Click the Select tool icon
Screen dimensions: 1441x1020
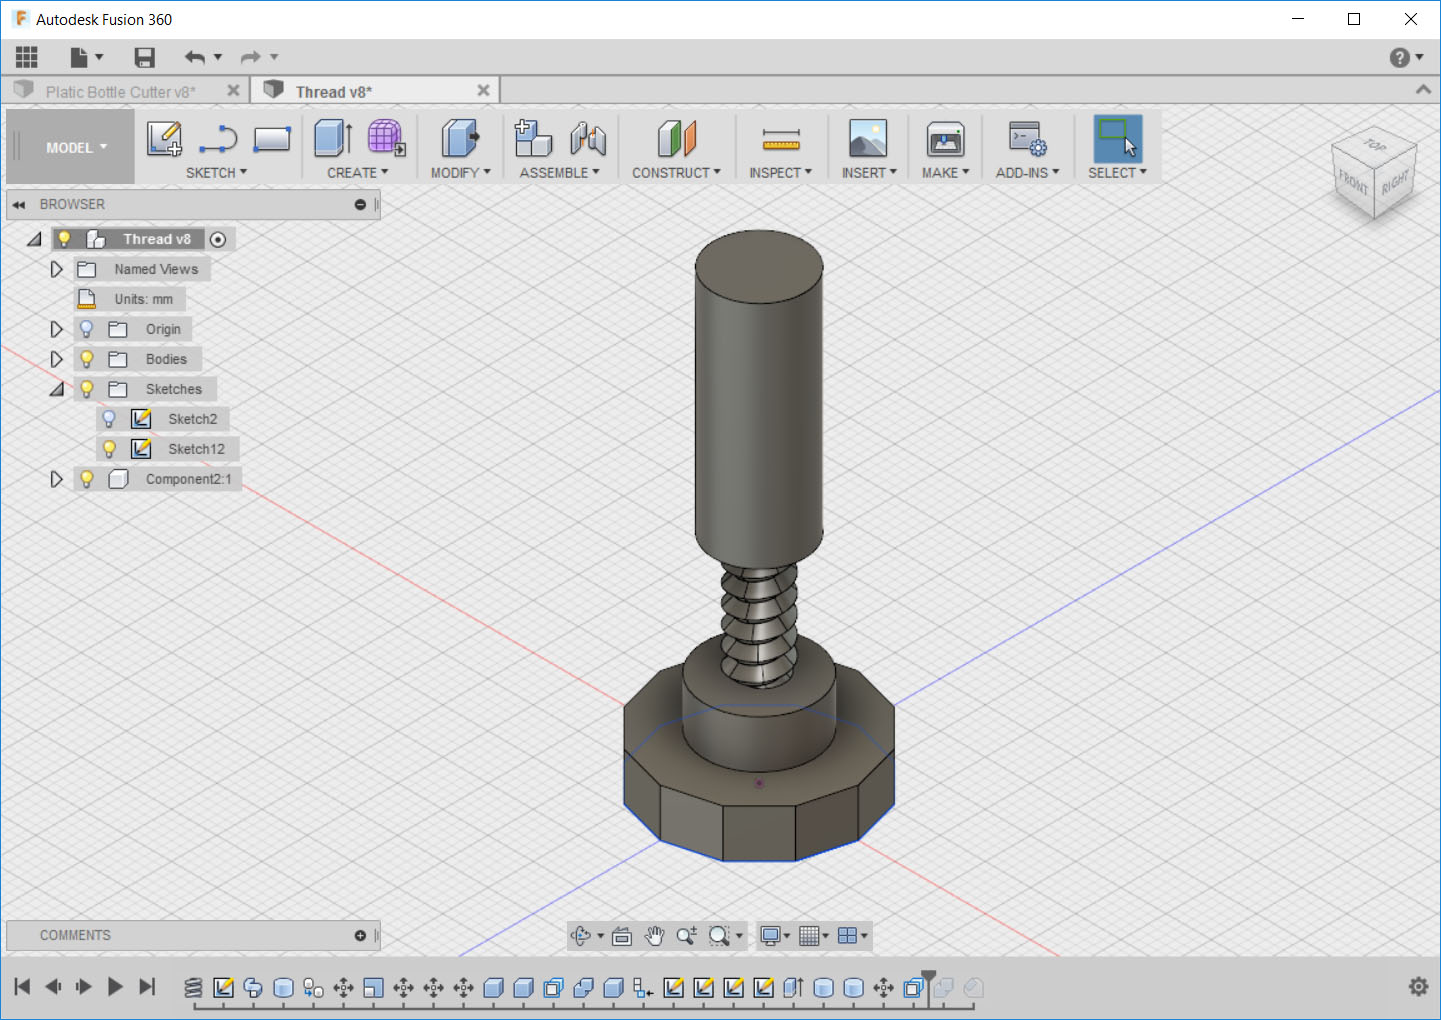(1117, 138)
